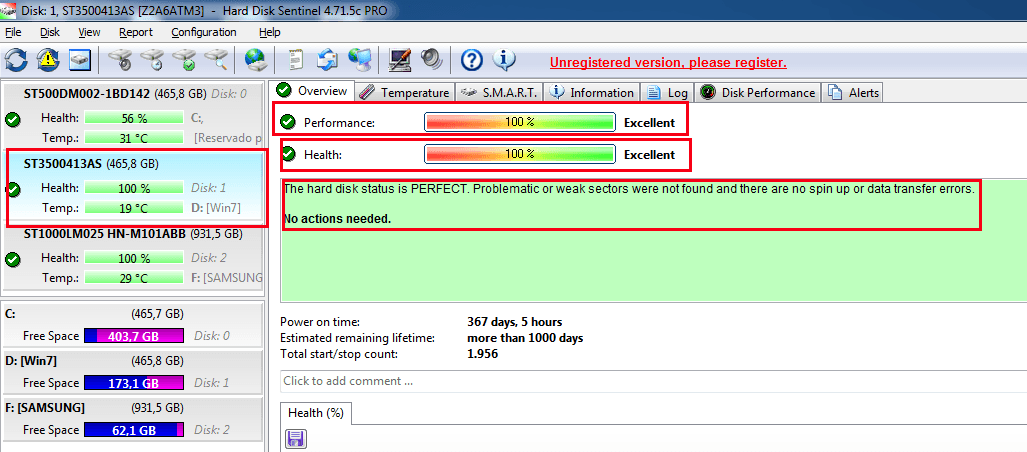The height and width of the screenshot is (452, 1027).
Task: Select the Health (%) graph tab
Action: 316,413
